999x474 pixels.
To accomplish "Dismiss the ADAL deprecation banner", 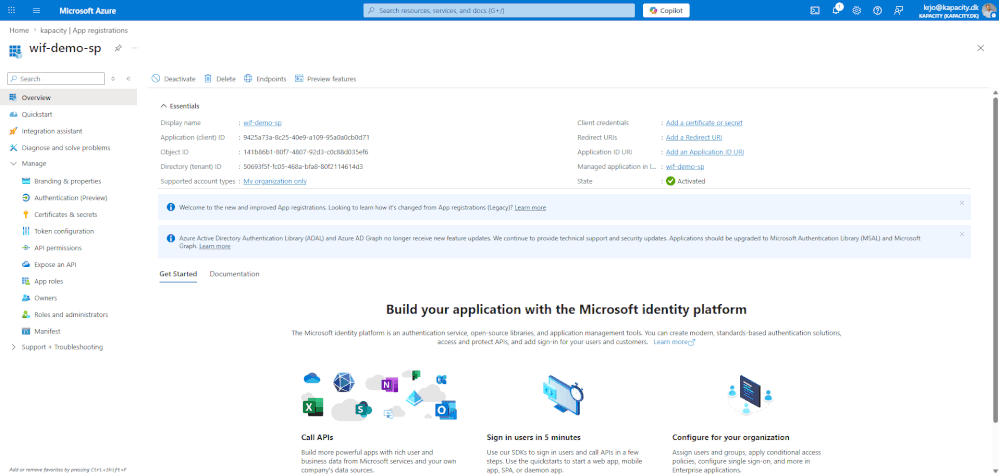I will [962, 234].
